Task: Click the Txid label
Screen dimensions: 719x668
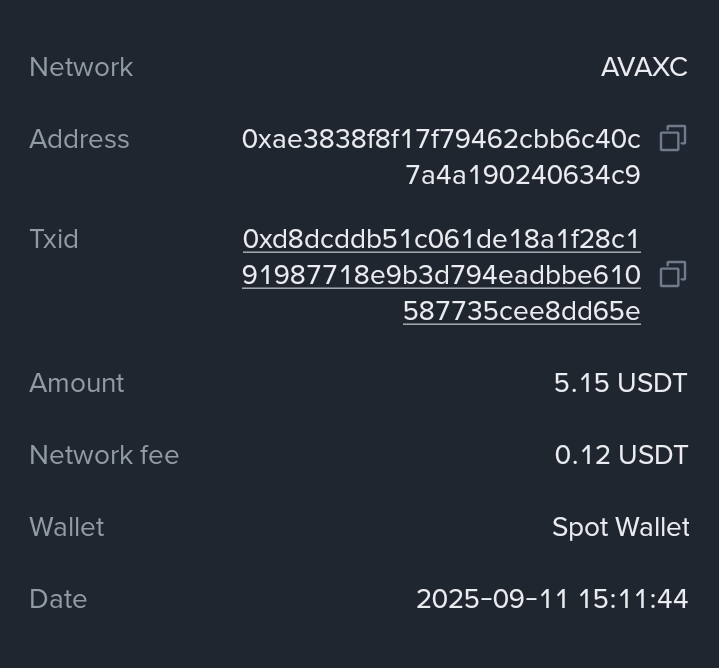Action: click(54, 240)
